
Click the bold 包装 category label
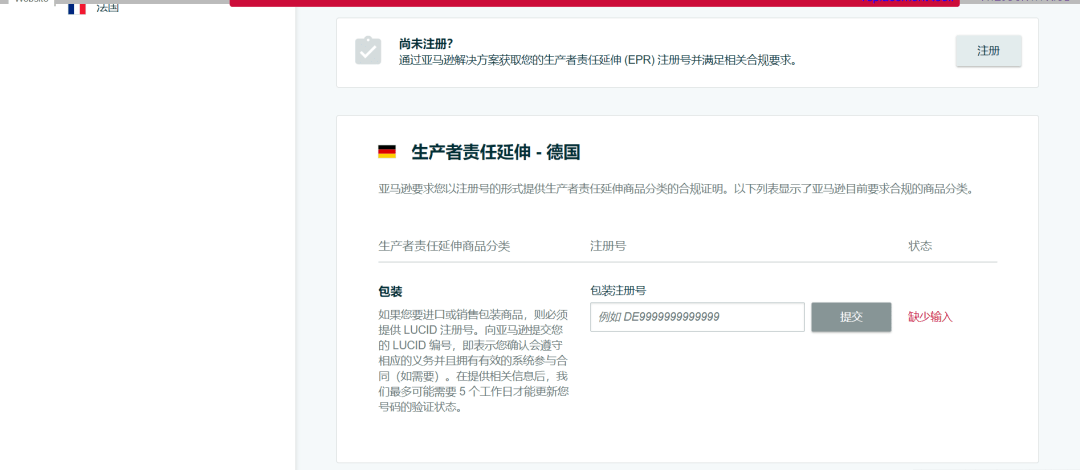pyautogui.click(x=390, y=291)
